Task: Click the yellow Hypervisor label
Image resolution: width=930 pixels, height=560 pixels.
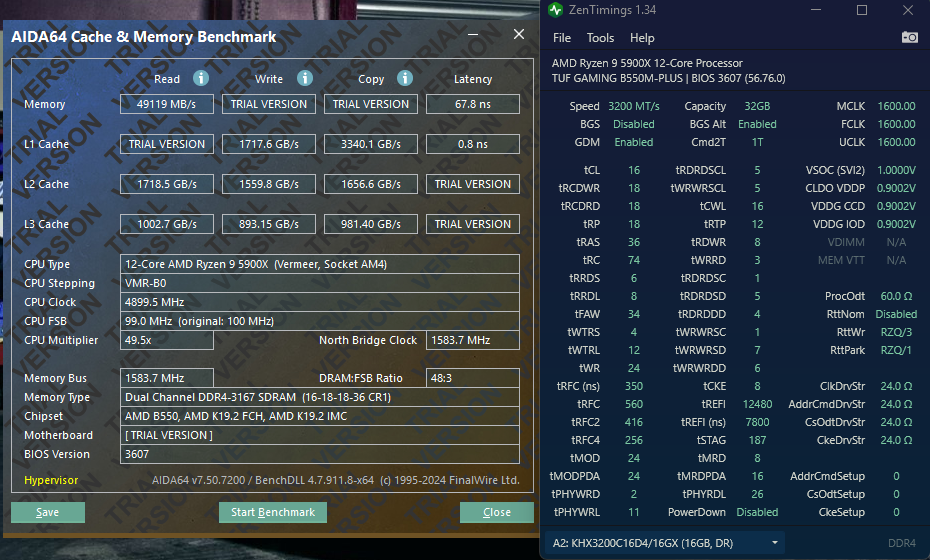Action: click(x=51, y=480)
